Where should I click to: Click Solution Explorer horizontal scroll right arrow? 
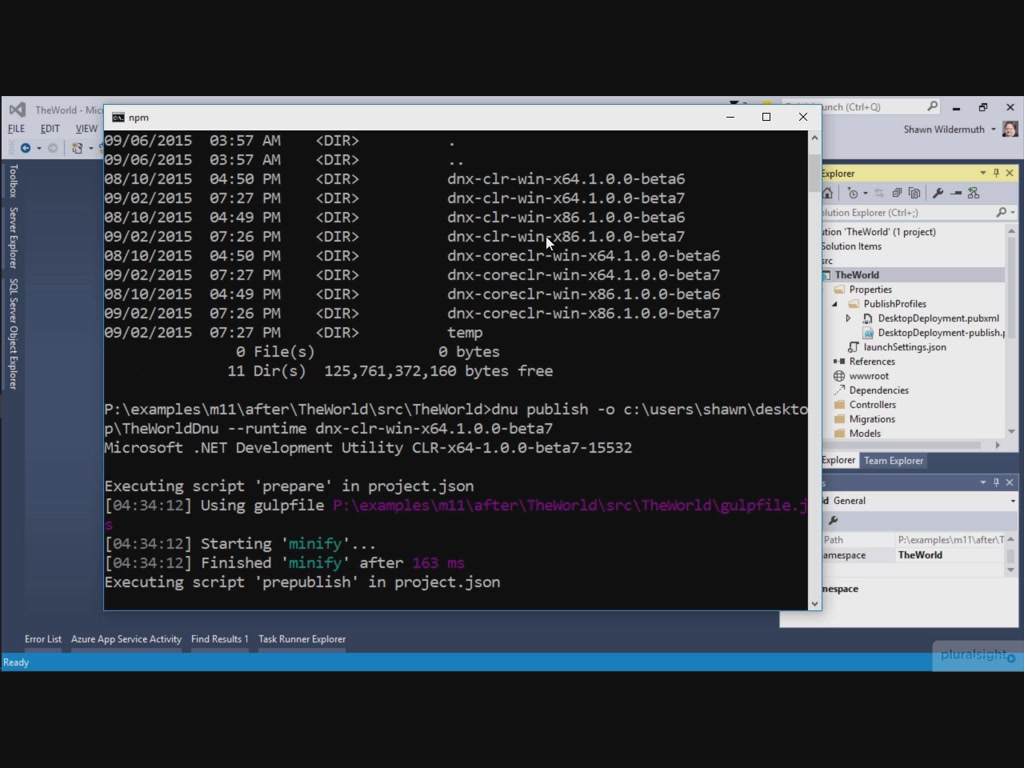[998, 445]
